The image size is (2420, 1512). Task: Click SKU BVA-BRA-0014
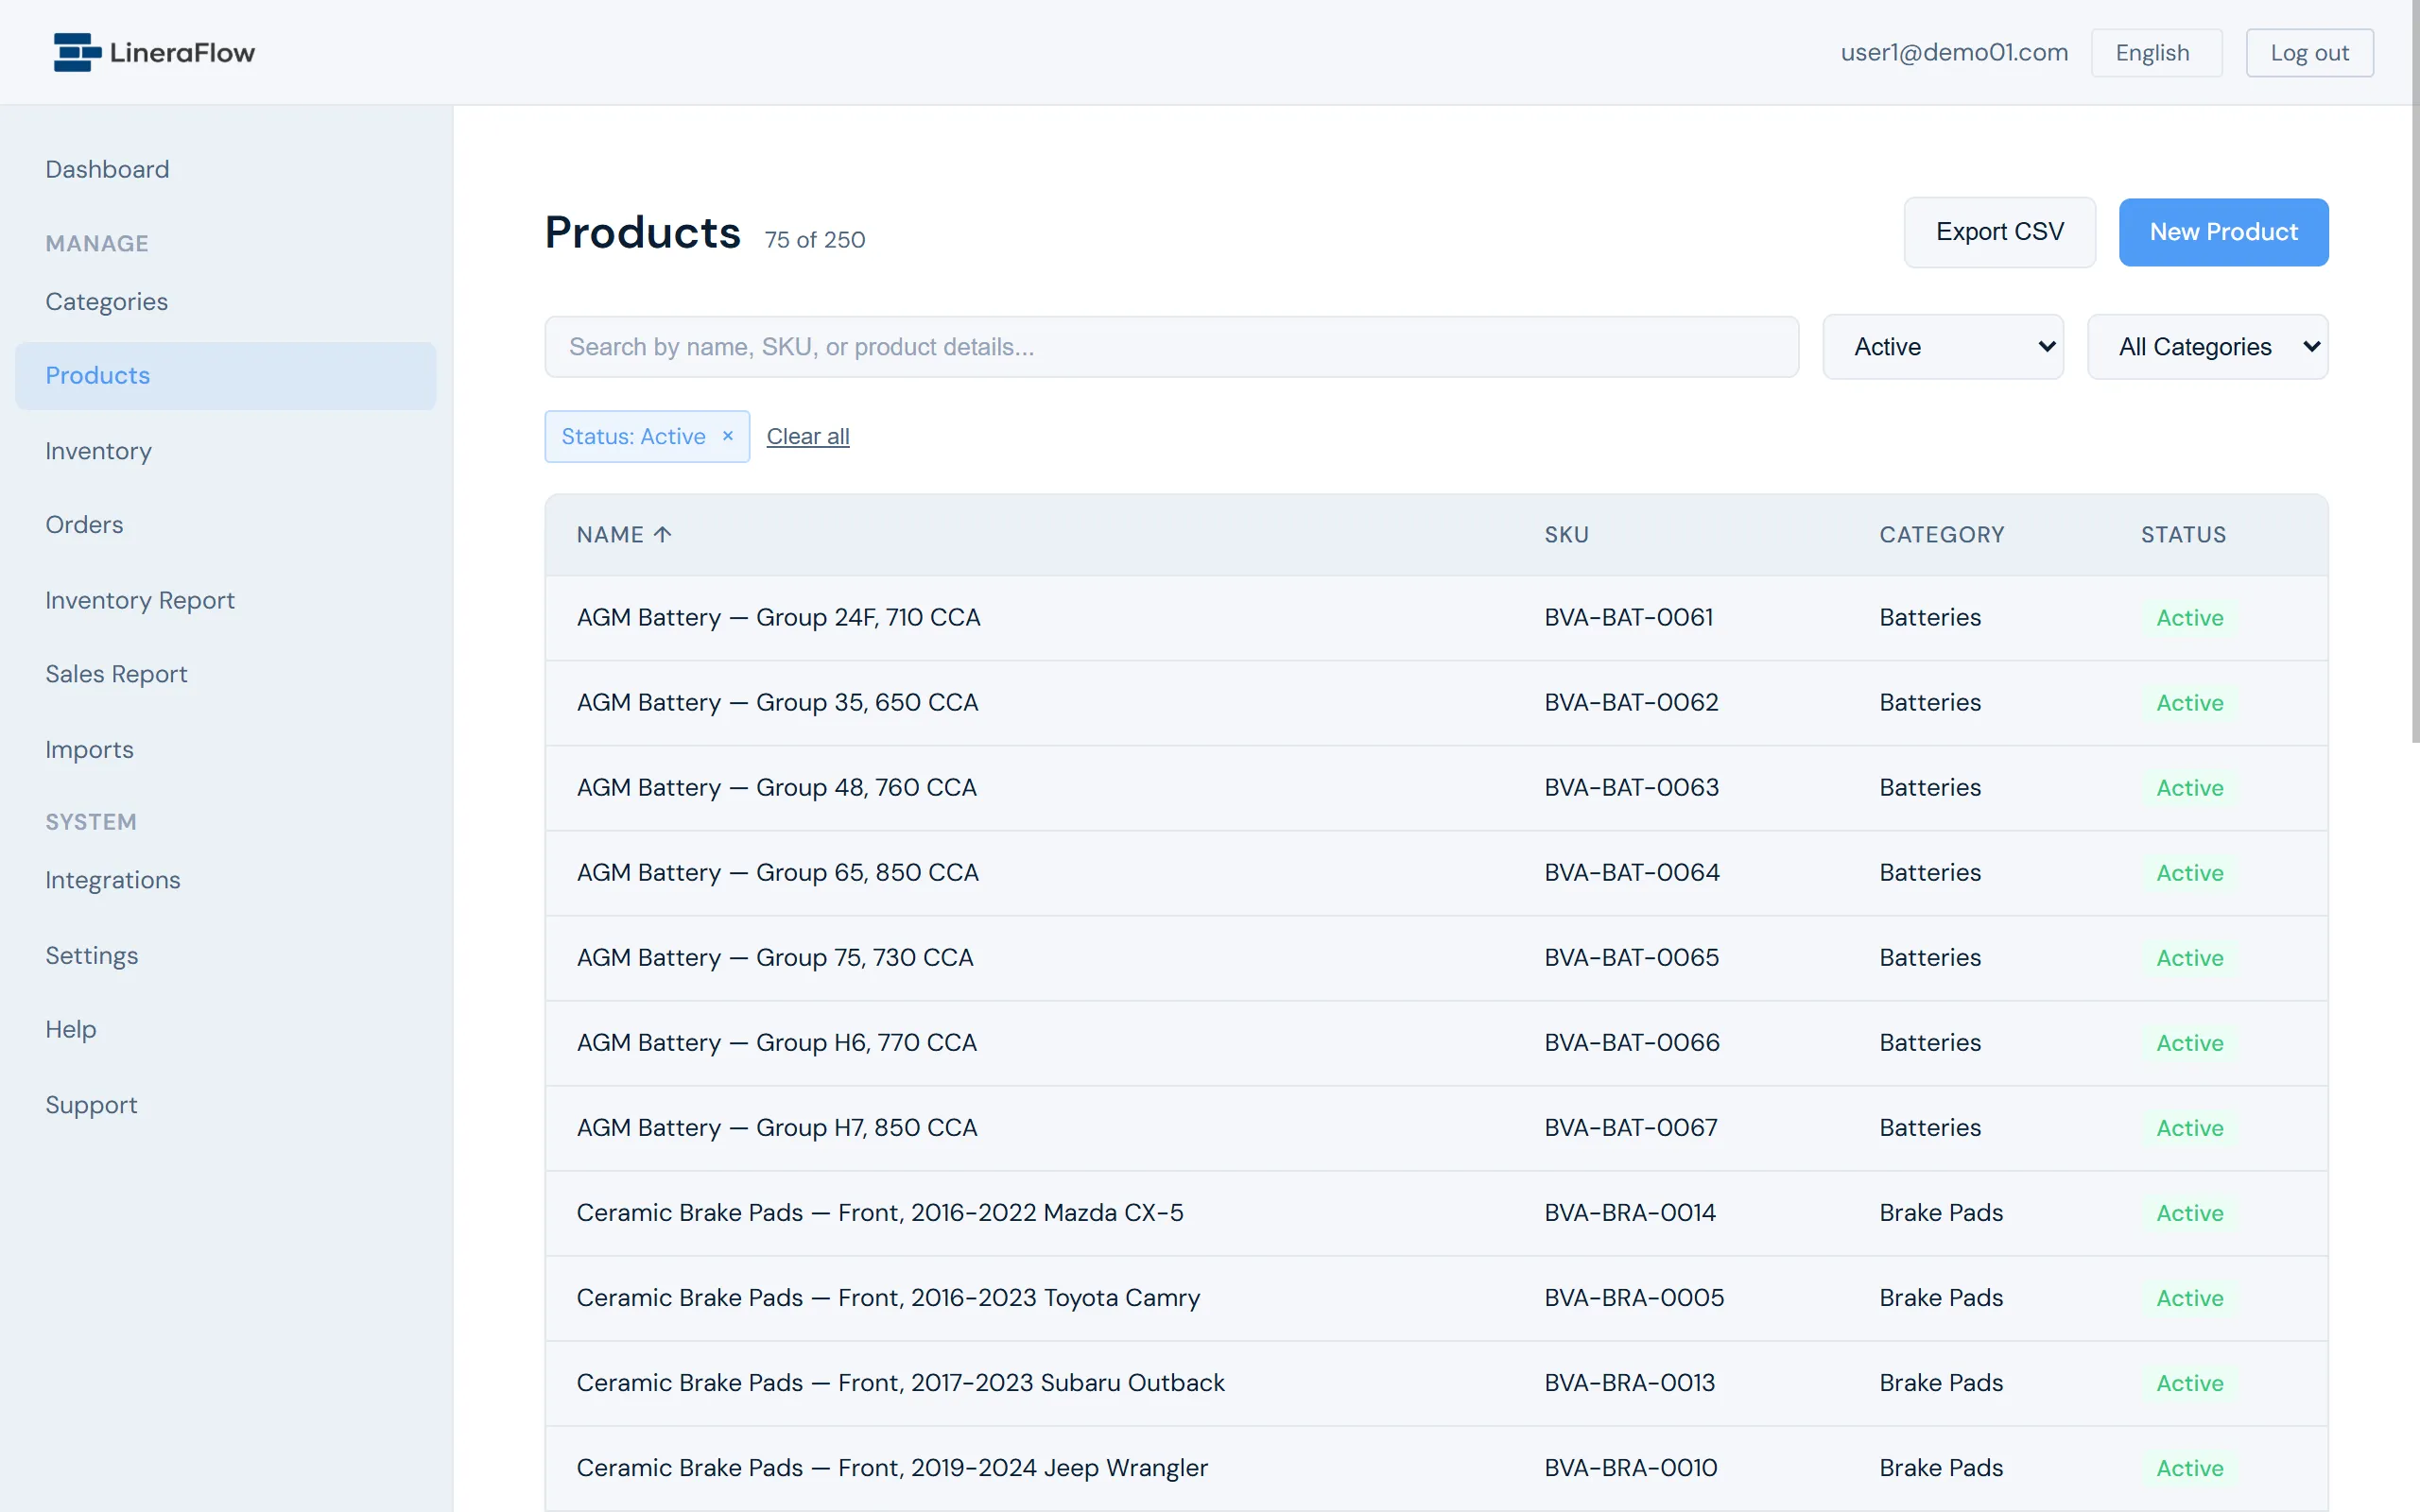(x=1629, y=1213)
